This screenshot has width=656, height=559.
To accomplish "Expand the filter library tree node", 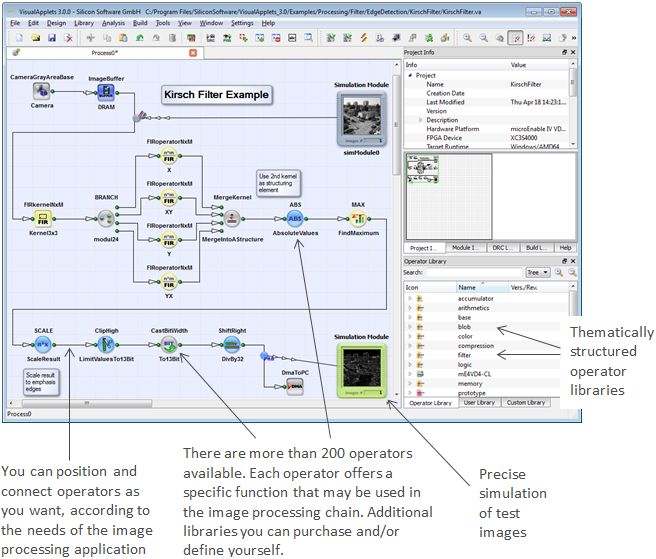I will point(410,355).
